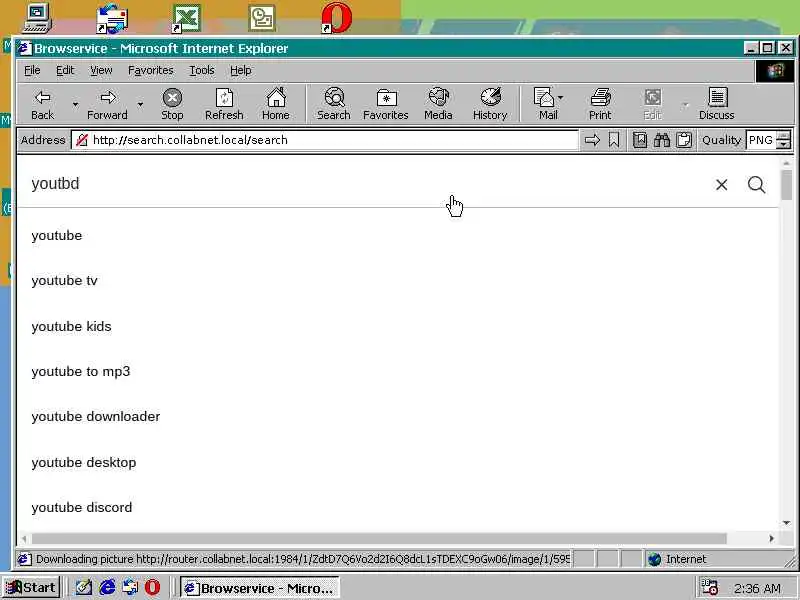
Task: Open the Mail button dropdown arrow
Action: [561, 97]
